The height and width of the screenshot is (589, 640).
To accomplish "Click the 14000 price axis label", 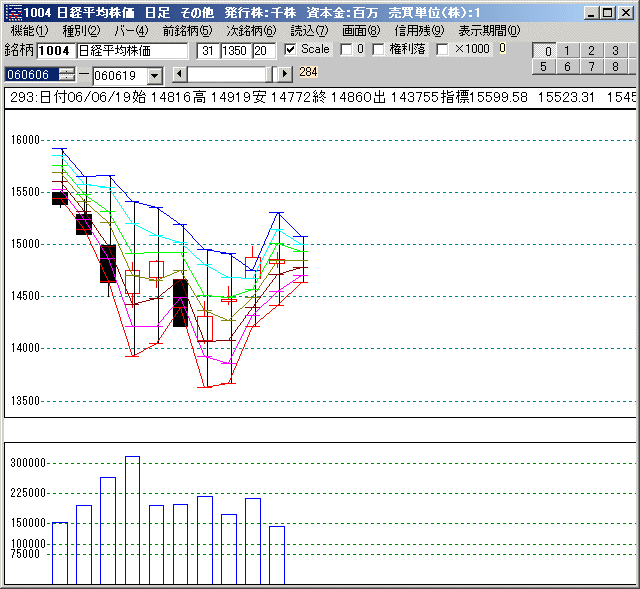I will (x=25, y=348).
